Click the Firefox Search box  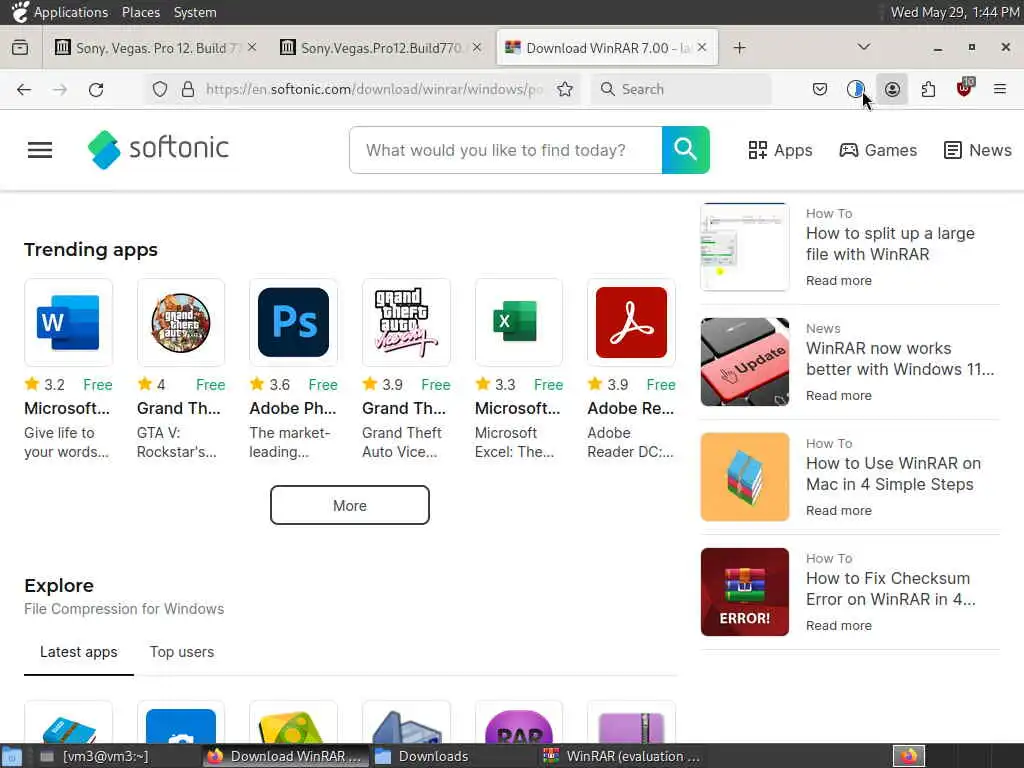(681, 89)
